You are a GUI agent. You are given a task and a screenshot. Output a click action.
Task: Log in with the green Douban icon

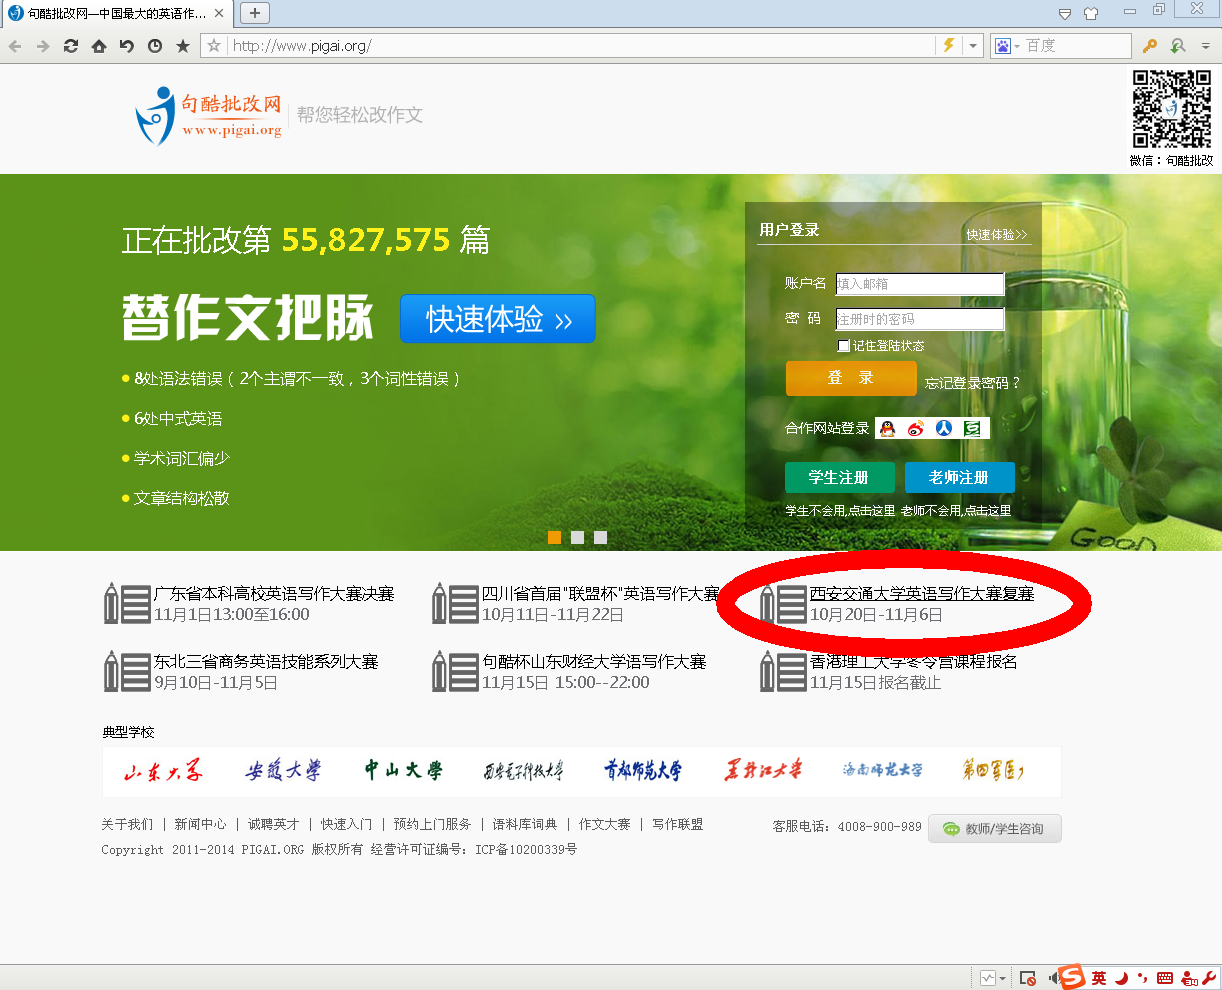972,428
